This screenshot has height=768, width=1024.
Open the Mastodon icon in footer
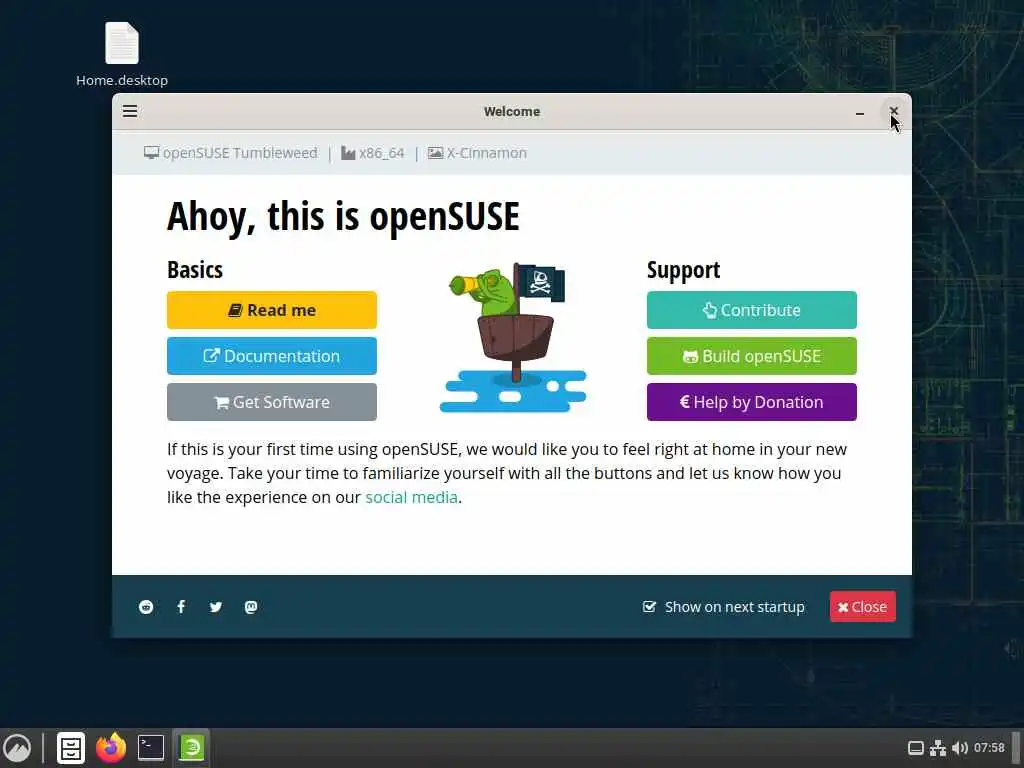pyautogui.click(x=251, y=607)
